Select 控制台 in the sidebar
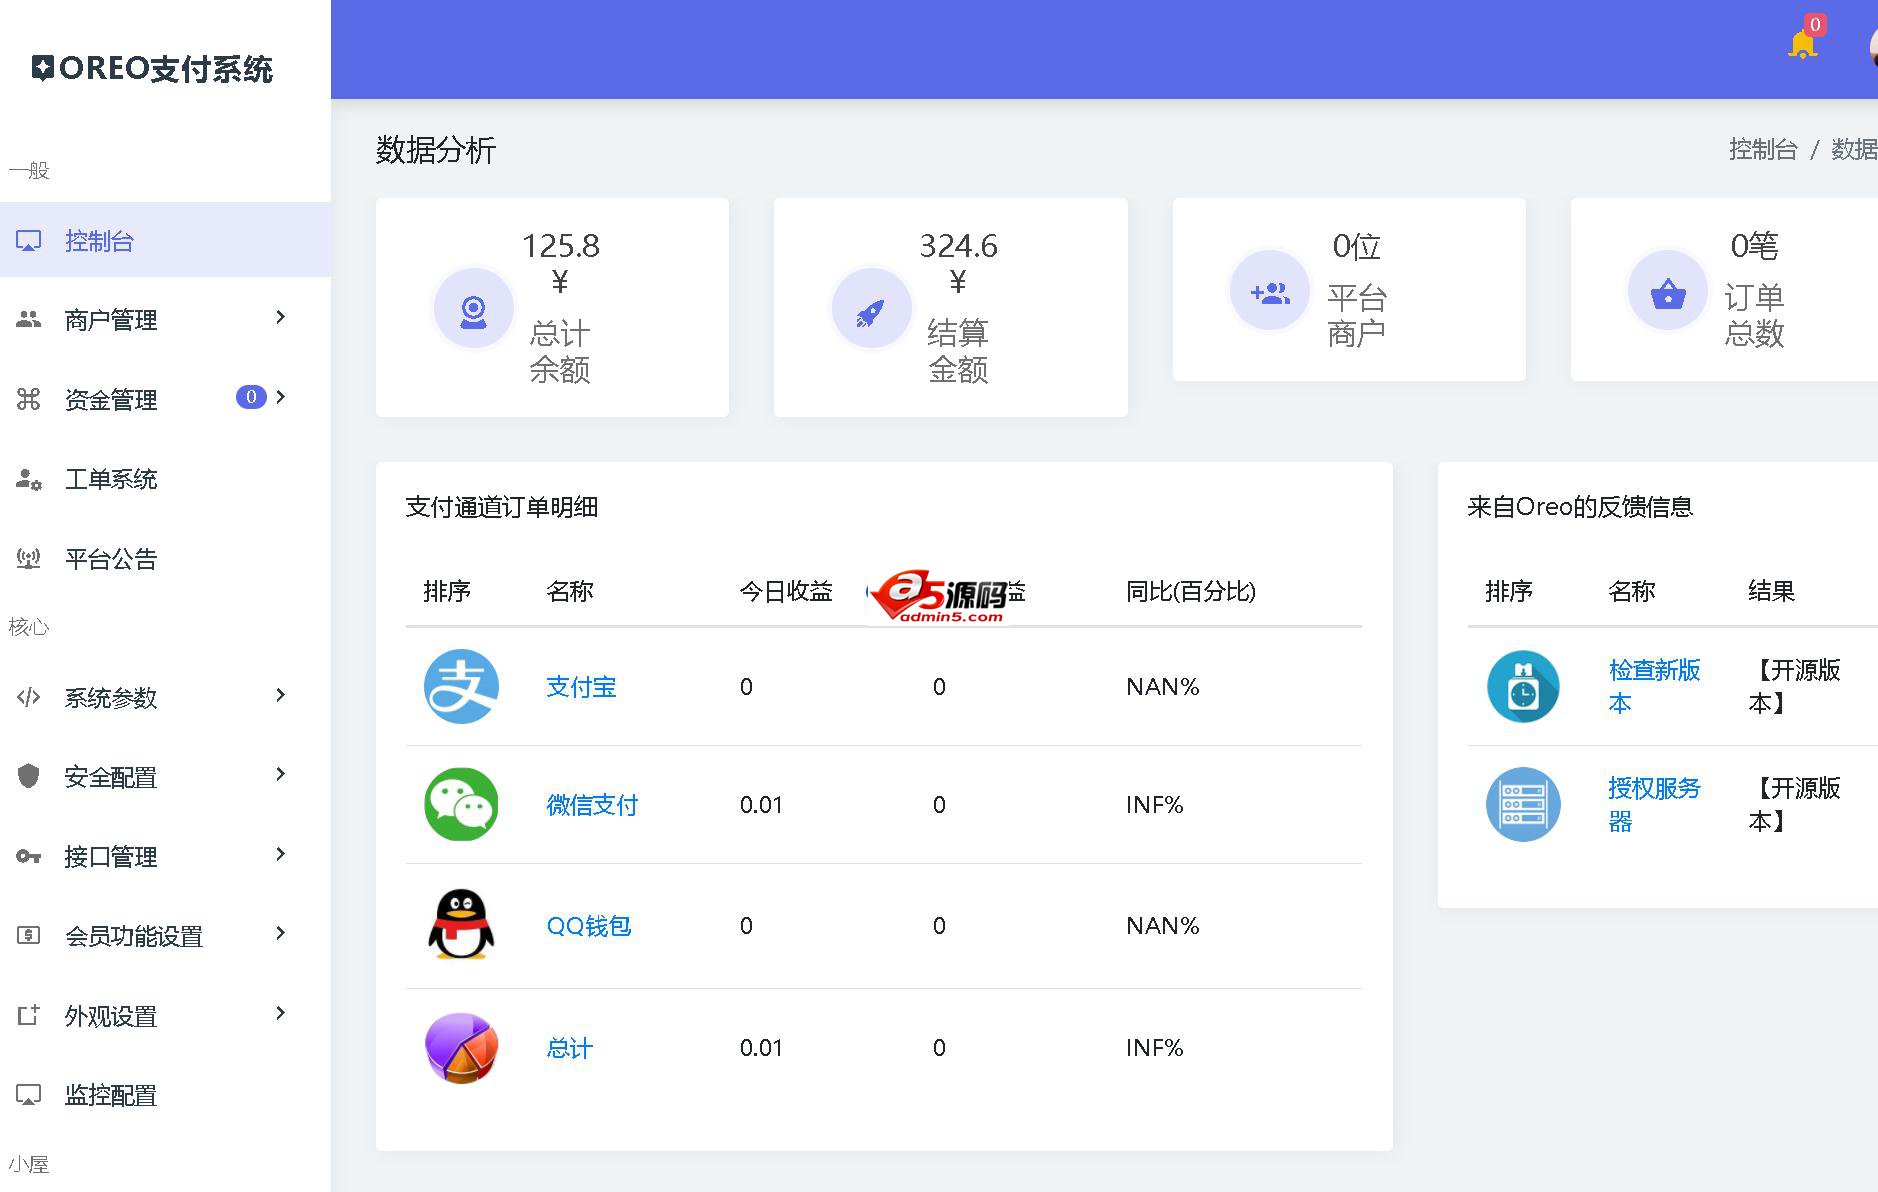 [x=165, y=240]
